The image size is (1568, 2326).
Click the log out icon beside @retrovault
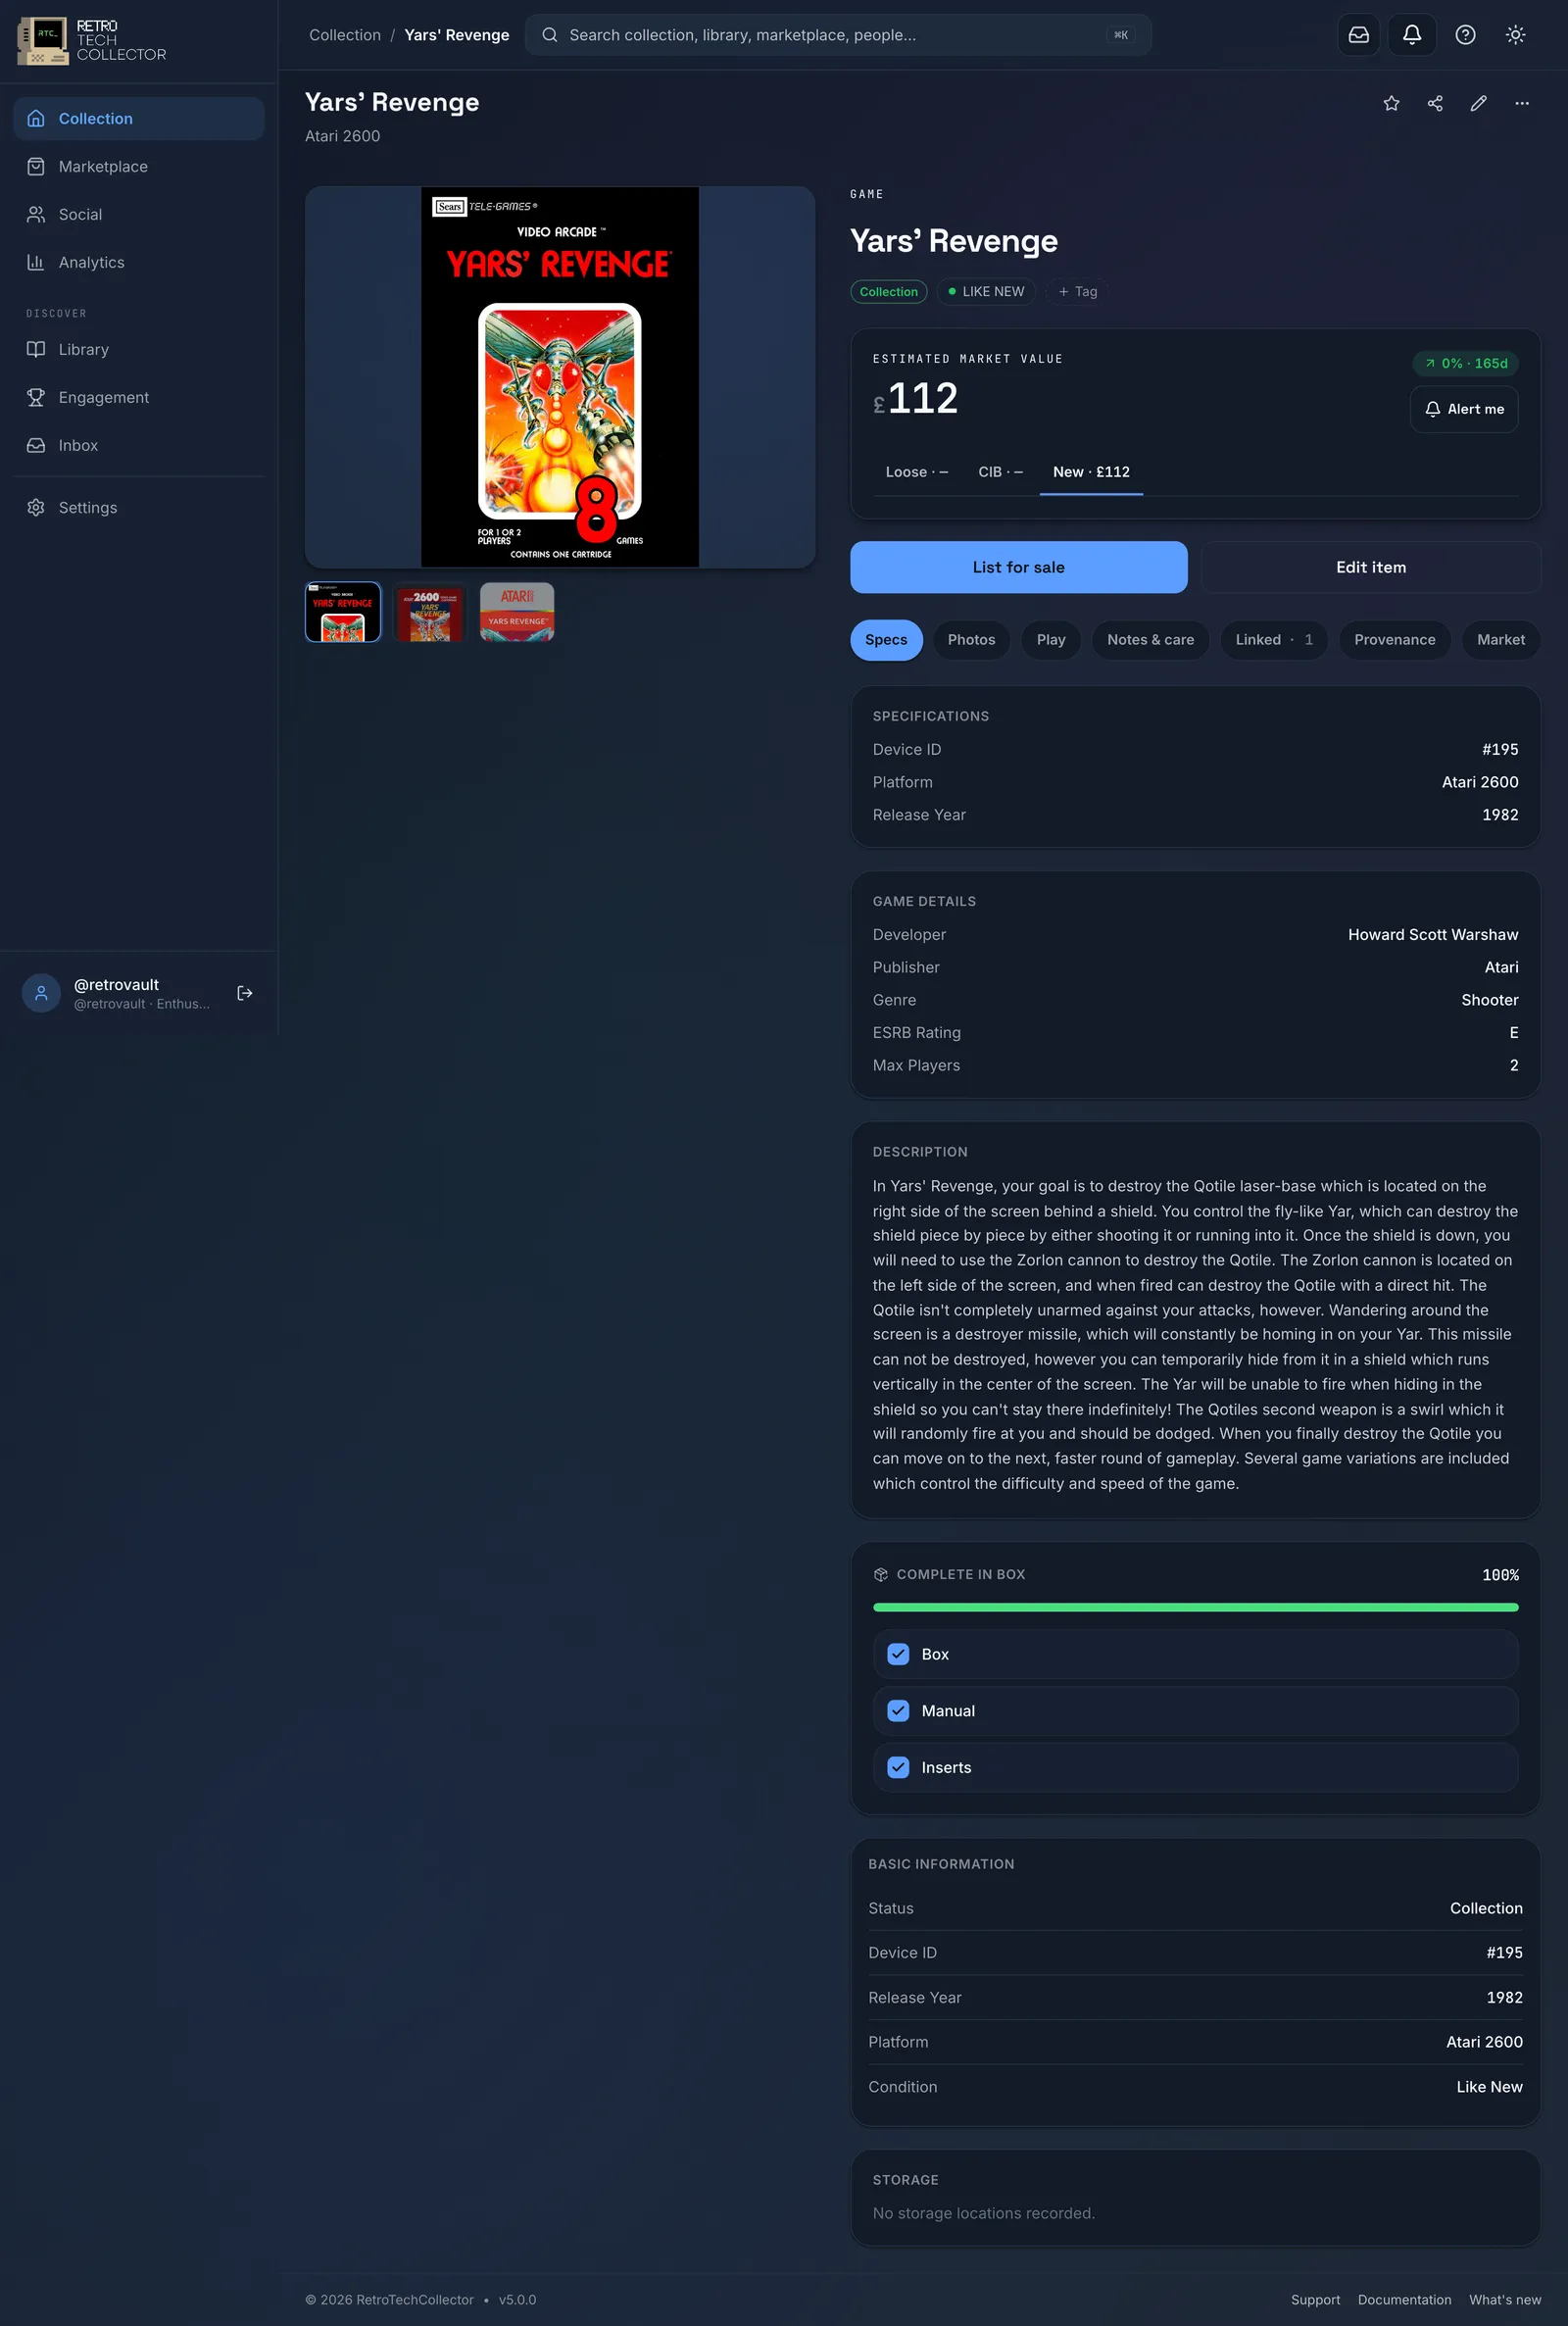(245, 993)
